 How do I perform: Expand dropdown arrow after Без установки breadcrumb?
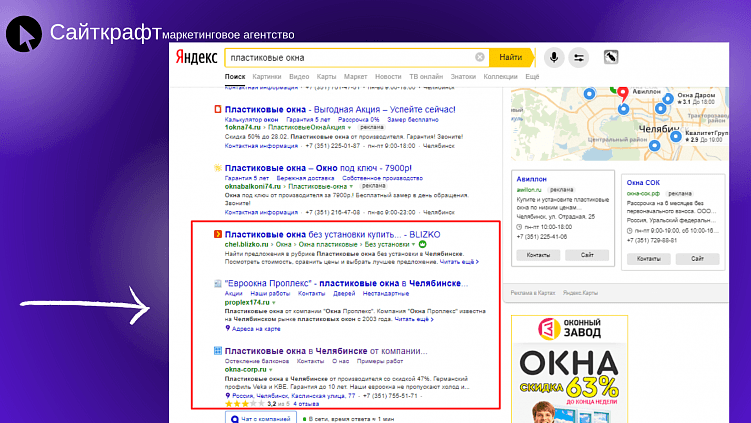[x=413, y=245]
